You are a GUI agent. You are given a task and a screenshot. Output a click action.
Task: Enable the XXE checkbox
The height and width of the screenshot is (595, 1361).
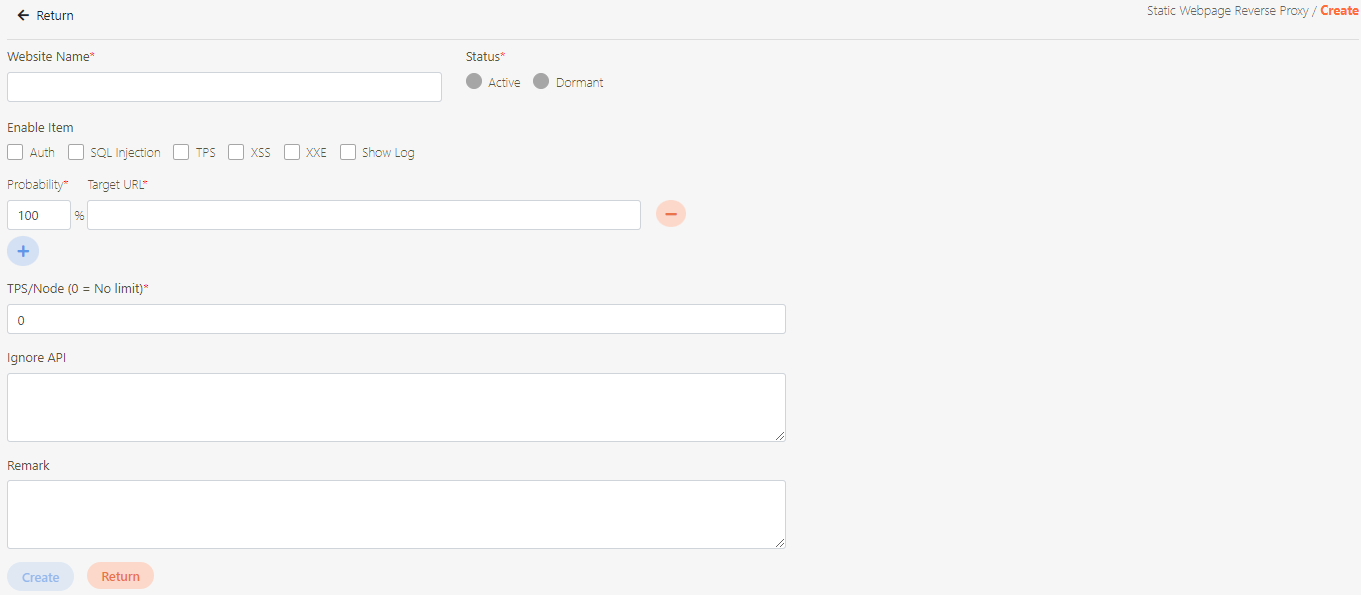[x=292, y=152]
